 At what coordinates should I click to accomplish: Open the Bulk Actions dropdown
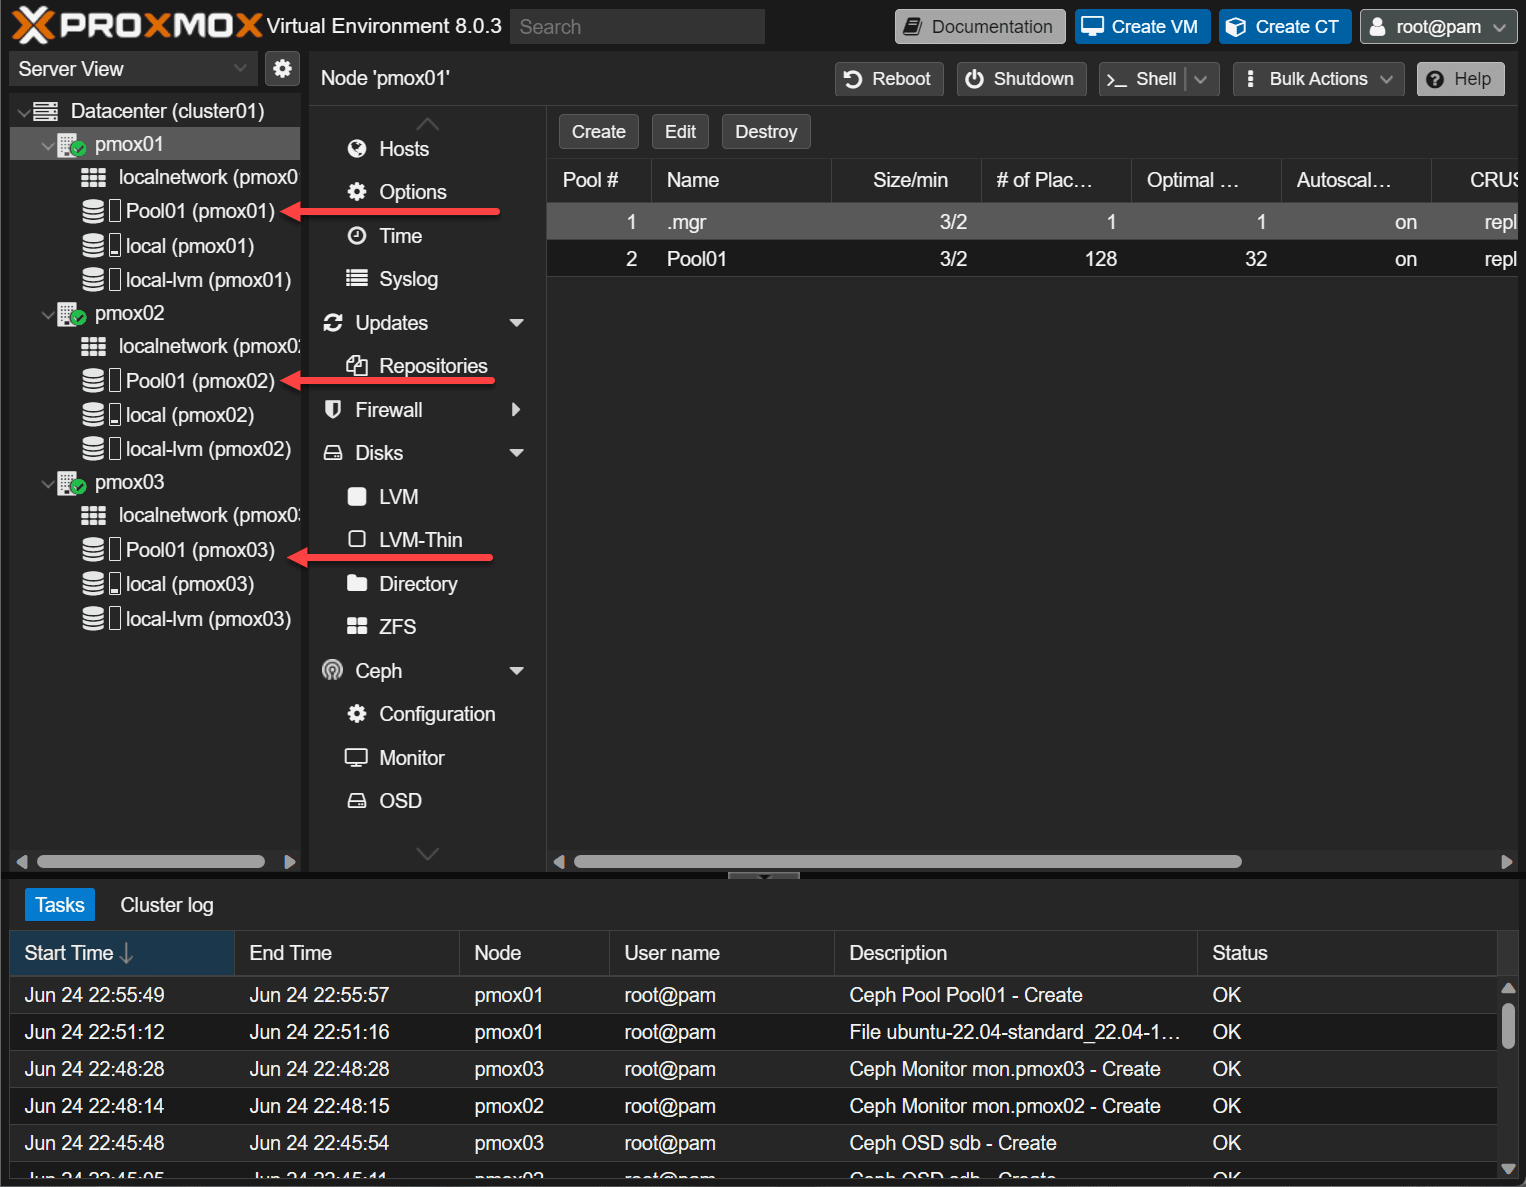[1318, 79]
